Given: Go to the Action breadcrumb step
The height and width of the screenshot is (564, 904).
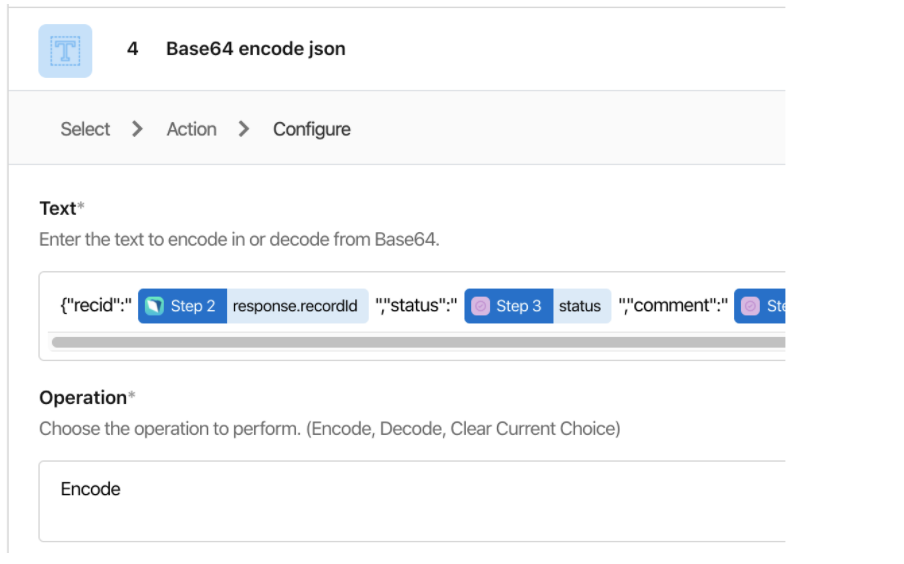Looking at the screenshot, I should tap(191, 129).
